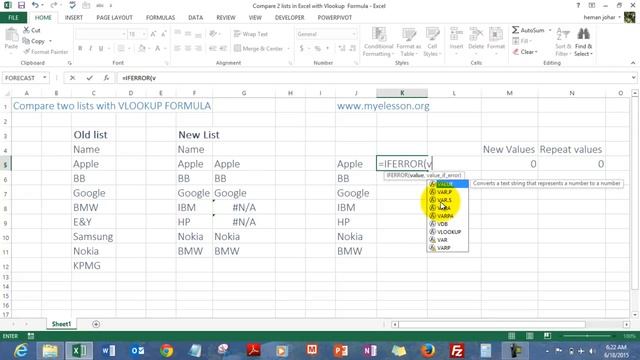Click Cut in the Clipboard group
Screen dimensions: 640x360
coord(32,30)
